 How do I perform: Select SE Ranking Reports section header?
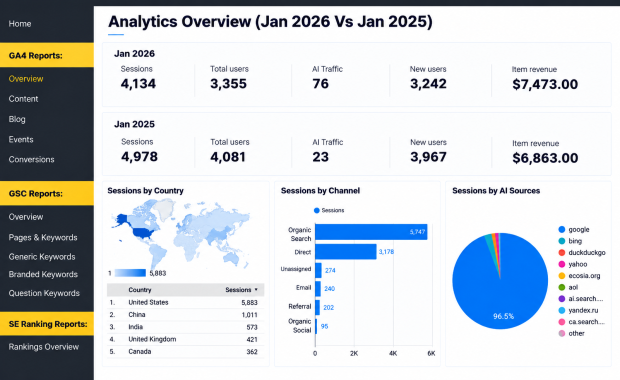point(47,324)
